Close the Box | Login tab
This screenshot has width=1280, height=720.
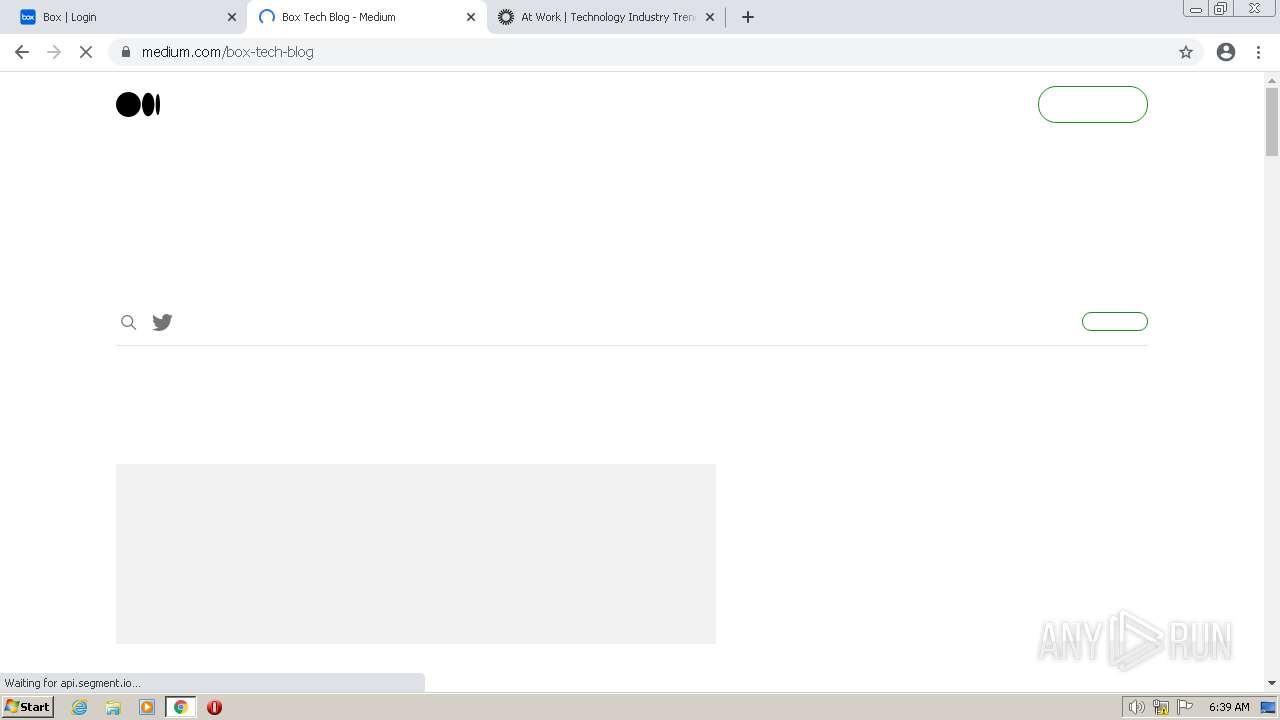pos(232,17)
